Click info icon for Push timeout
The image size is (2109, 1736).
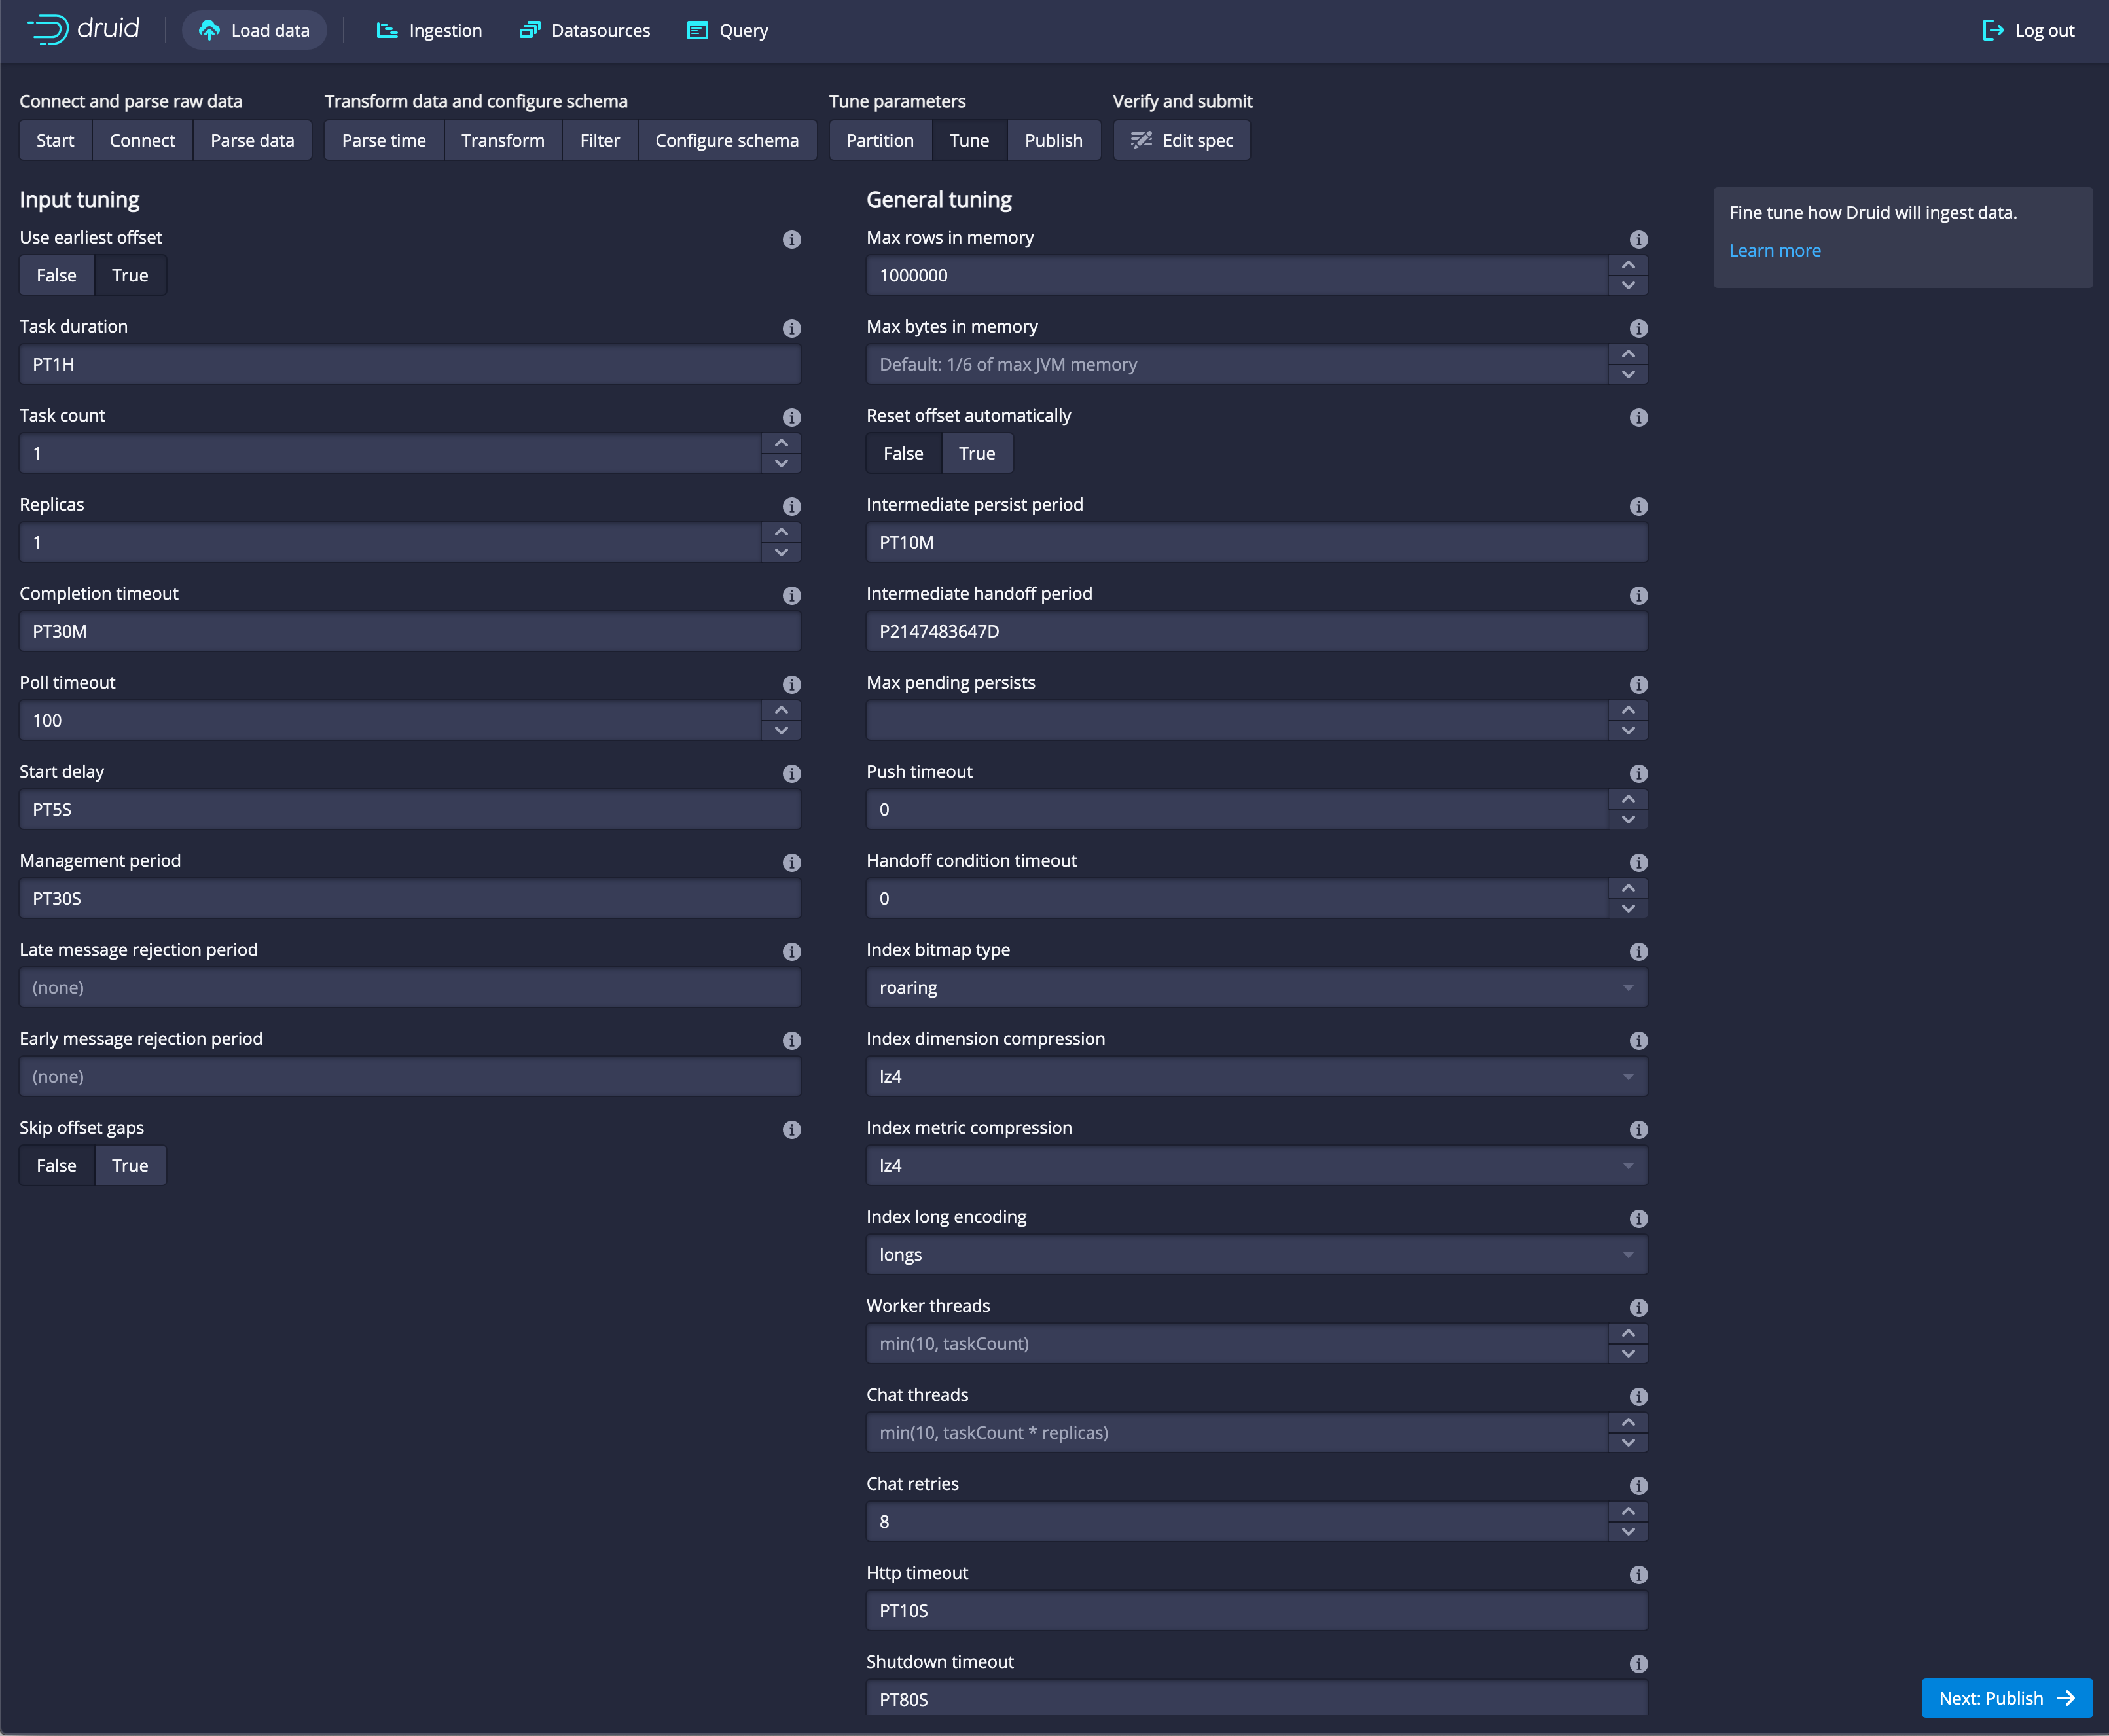tap(1638, 773)
